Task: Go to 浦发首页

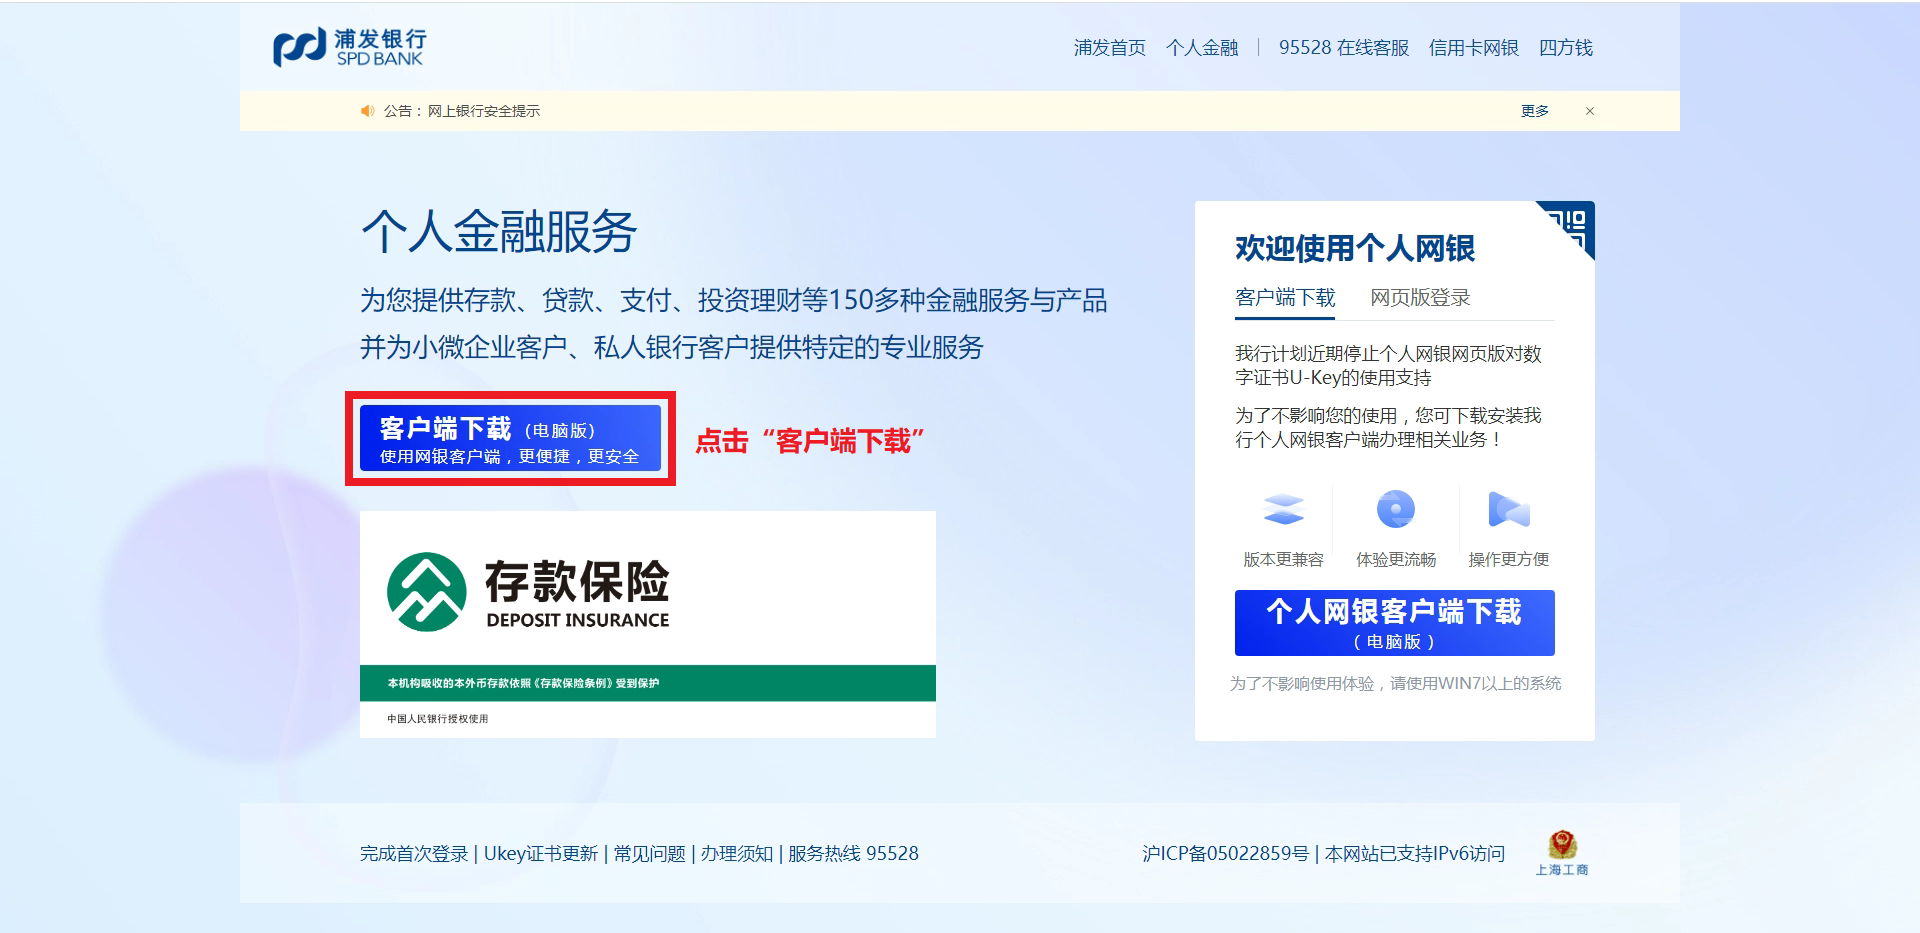Action: [x=1110, y=48]
